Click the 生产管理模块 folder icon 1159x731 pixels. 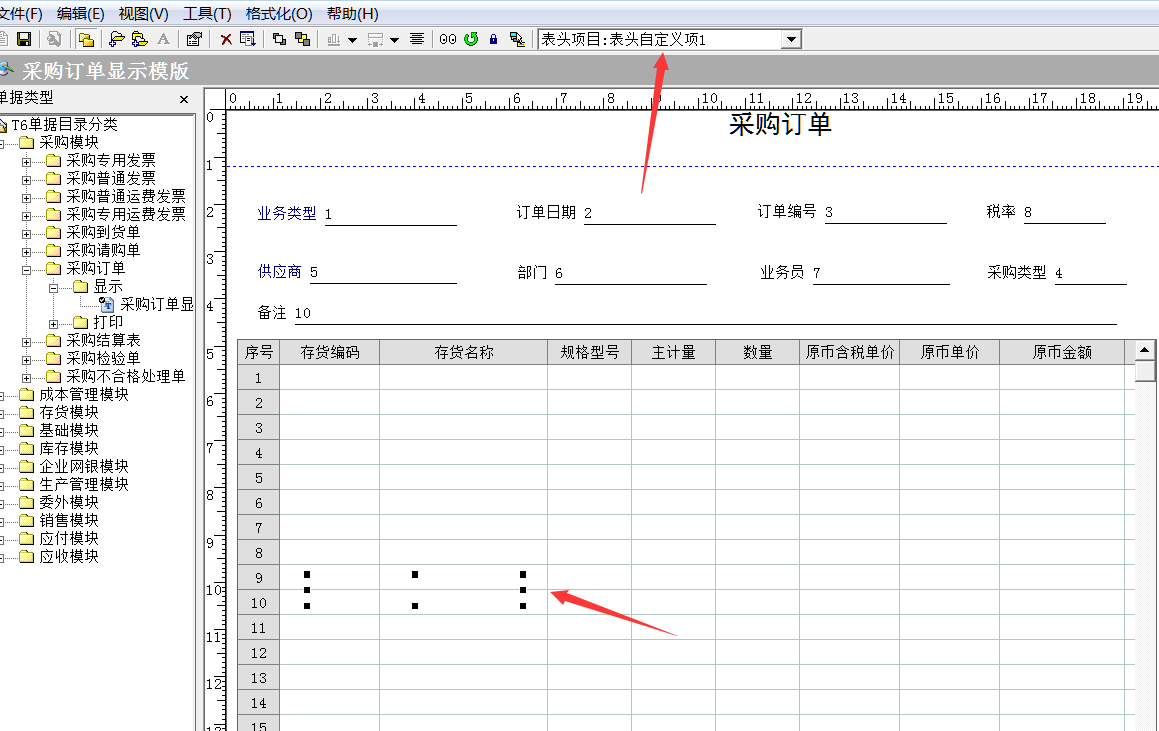[x=27, y=484]
